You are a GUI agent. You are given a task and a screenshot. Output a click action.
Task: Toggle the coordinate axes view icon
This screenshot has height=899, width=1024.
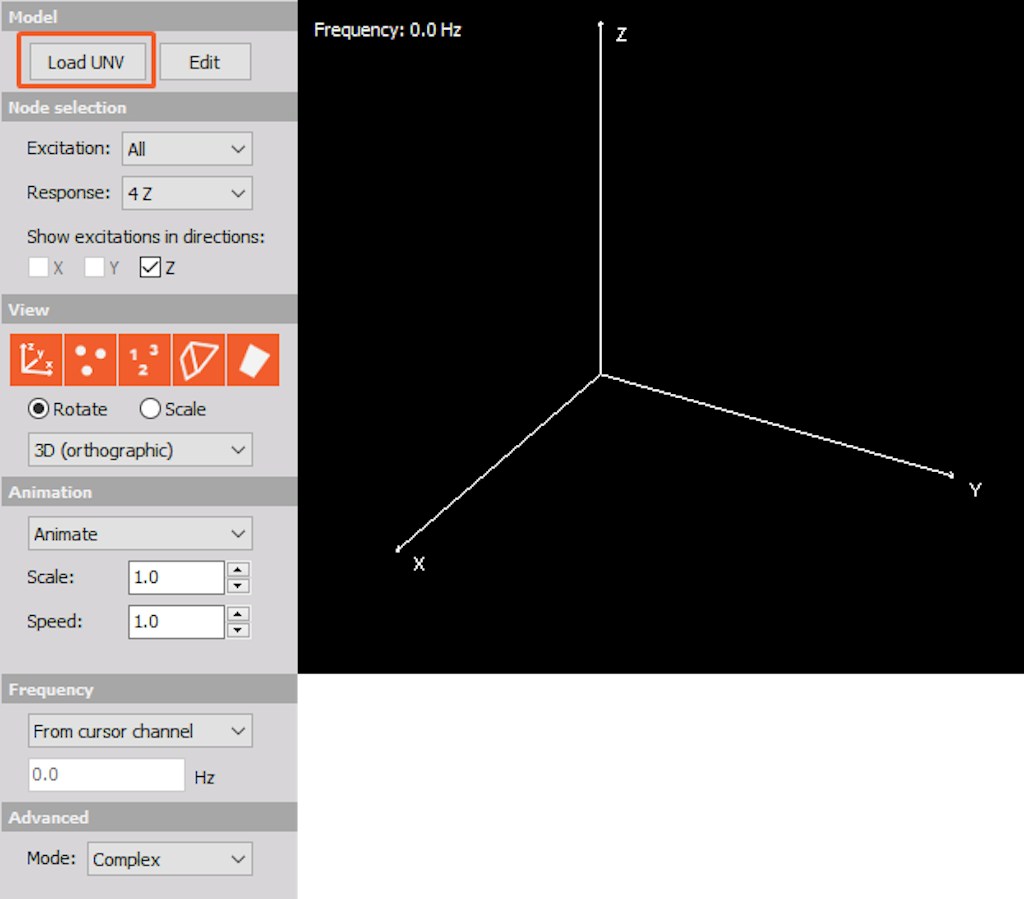tap(36, 360)
